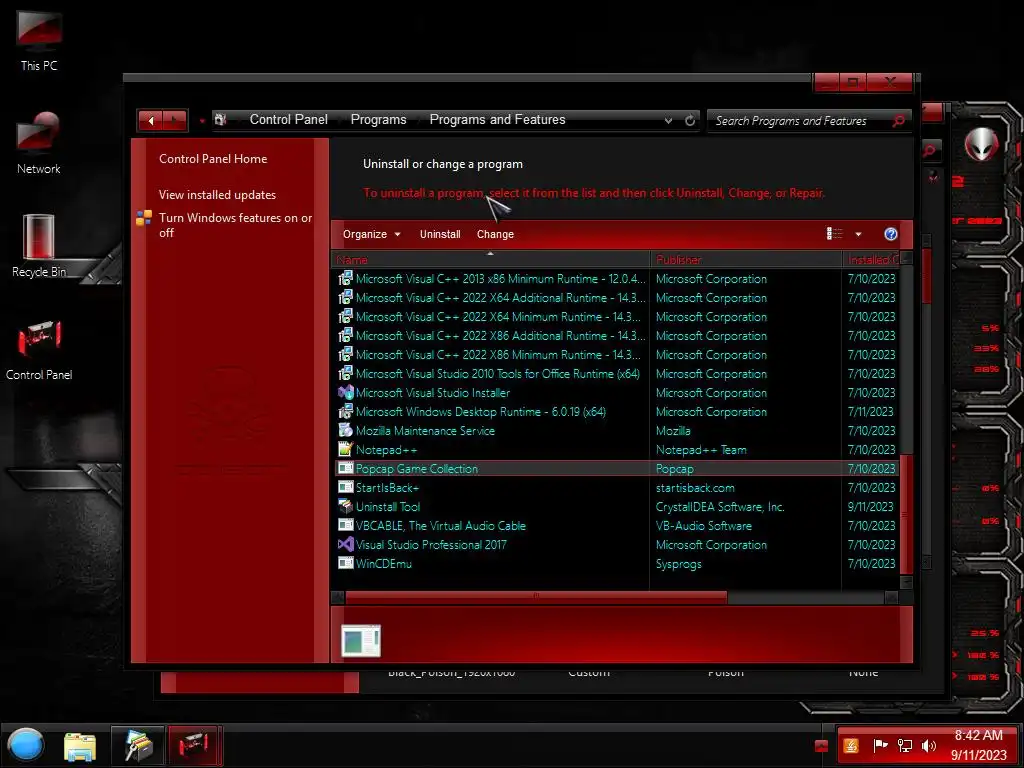
Task: Select Popcap Game Collection row
Action: pos(616,468)
